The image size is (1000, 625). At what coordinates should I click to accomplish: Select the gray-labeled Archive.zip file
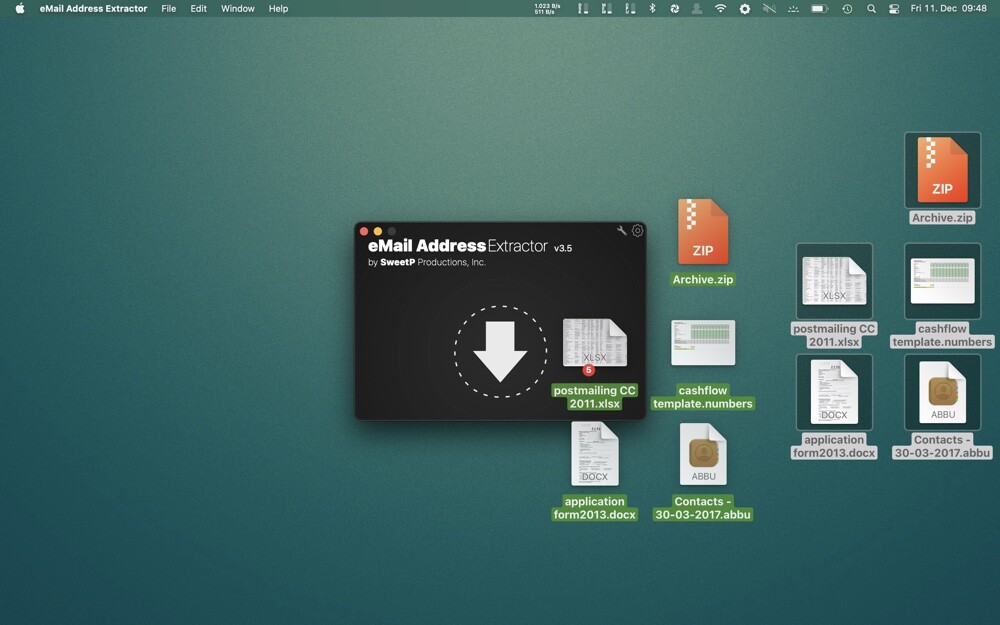click(942, 179)
